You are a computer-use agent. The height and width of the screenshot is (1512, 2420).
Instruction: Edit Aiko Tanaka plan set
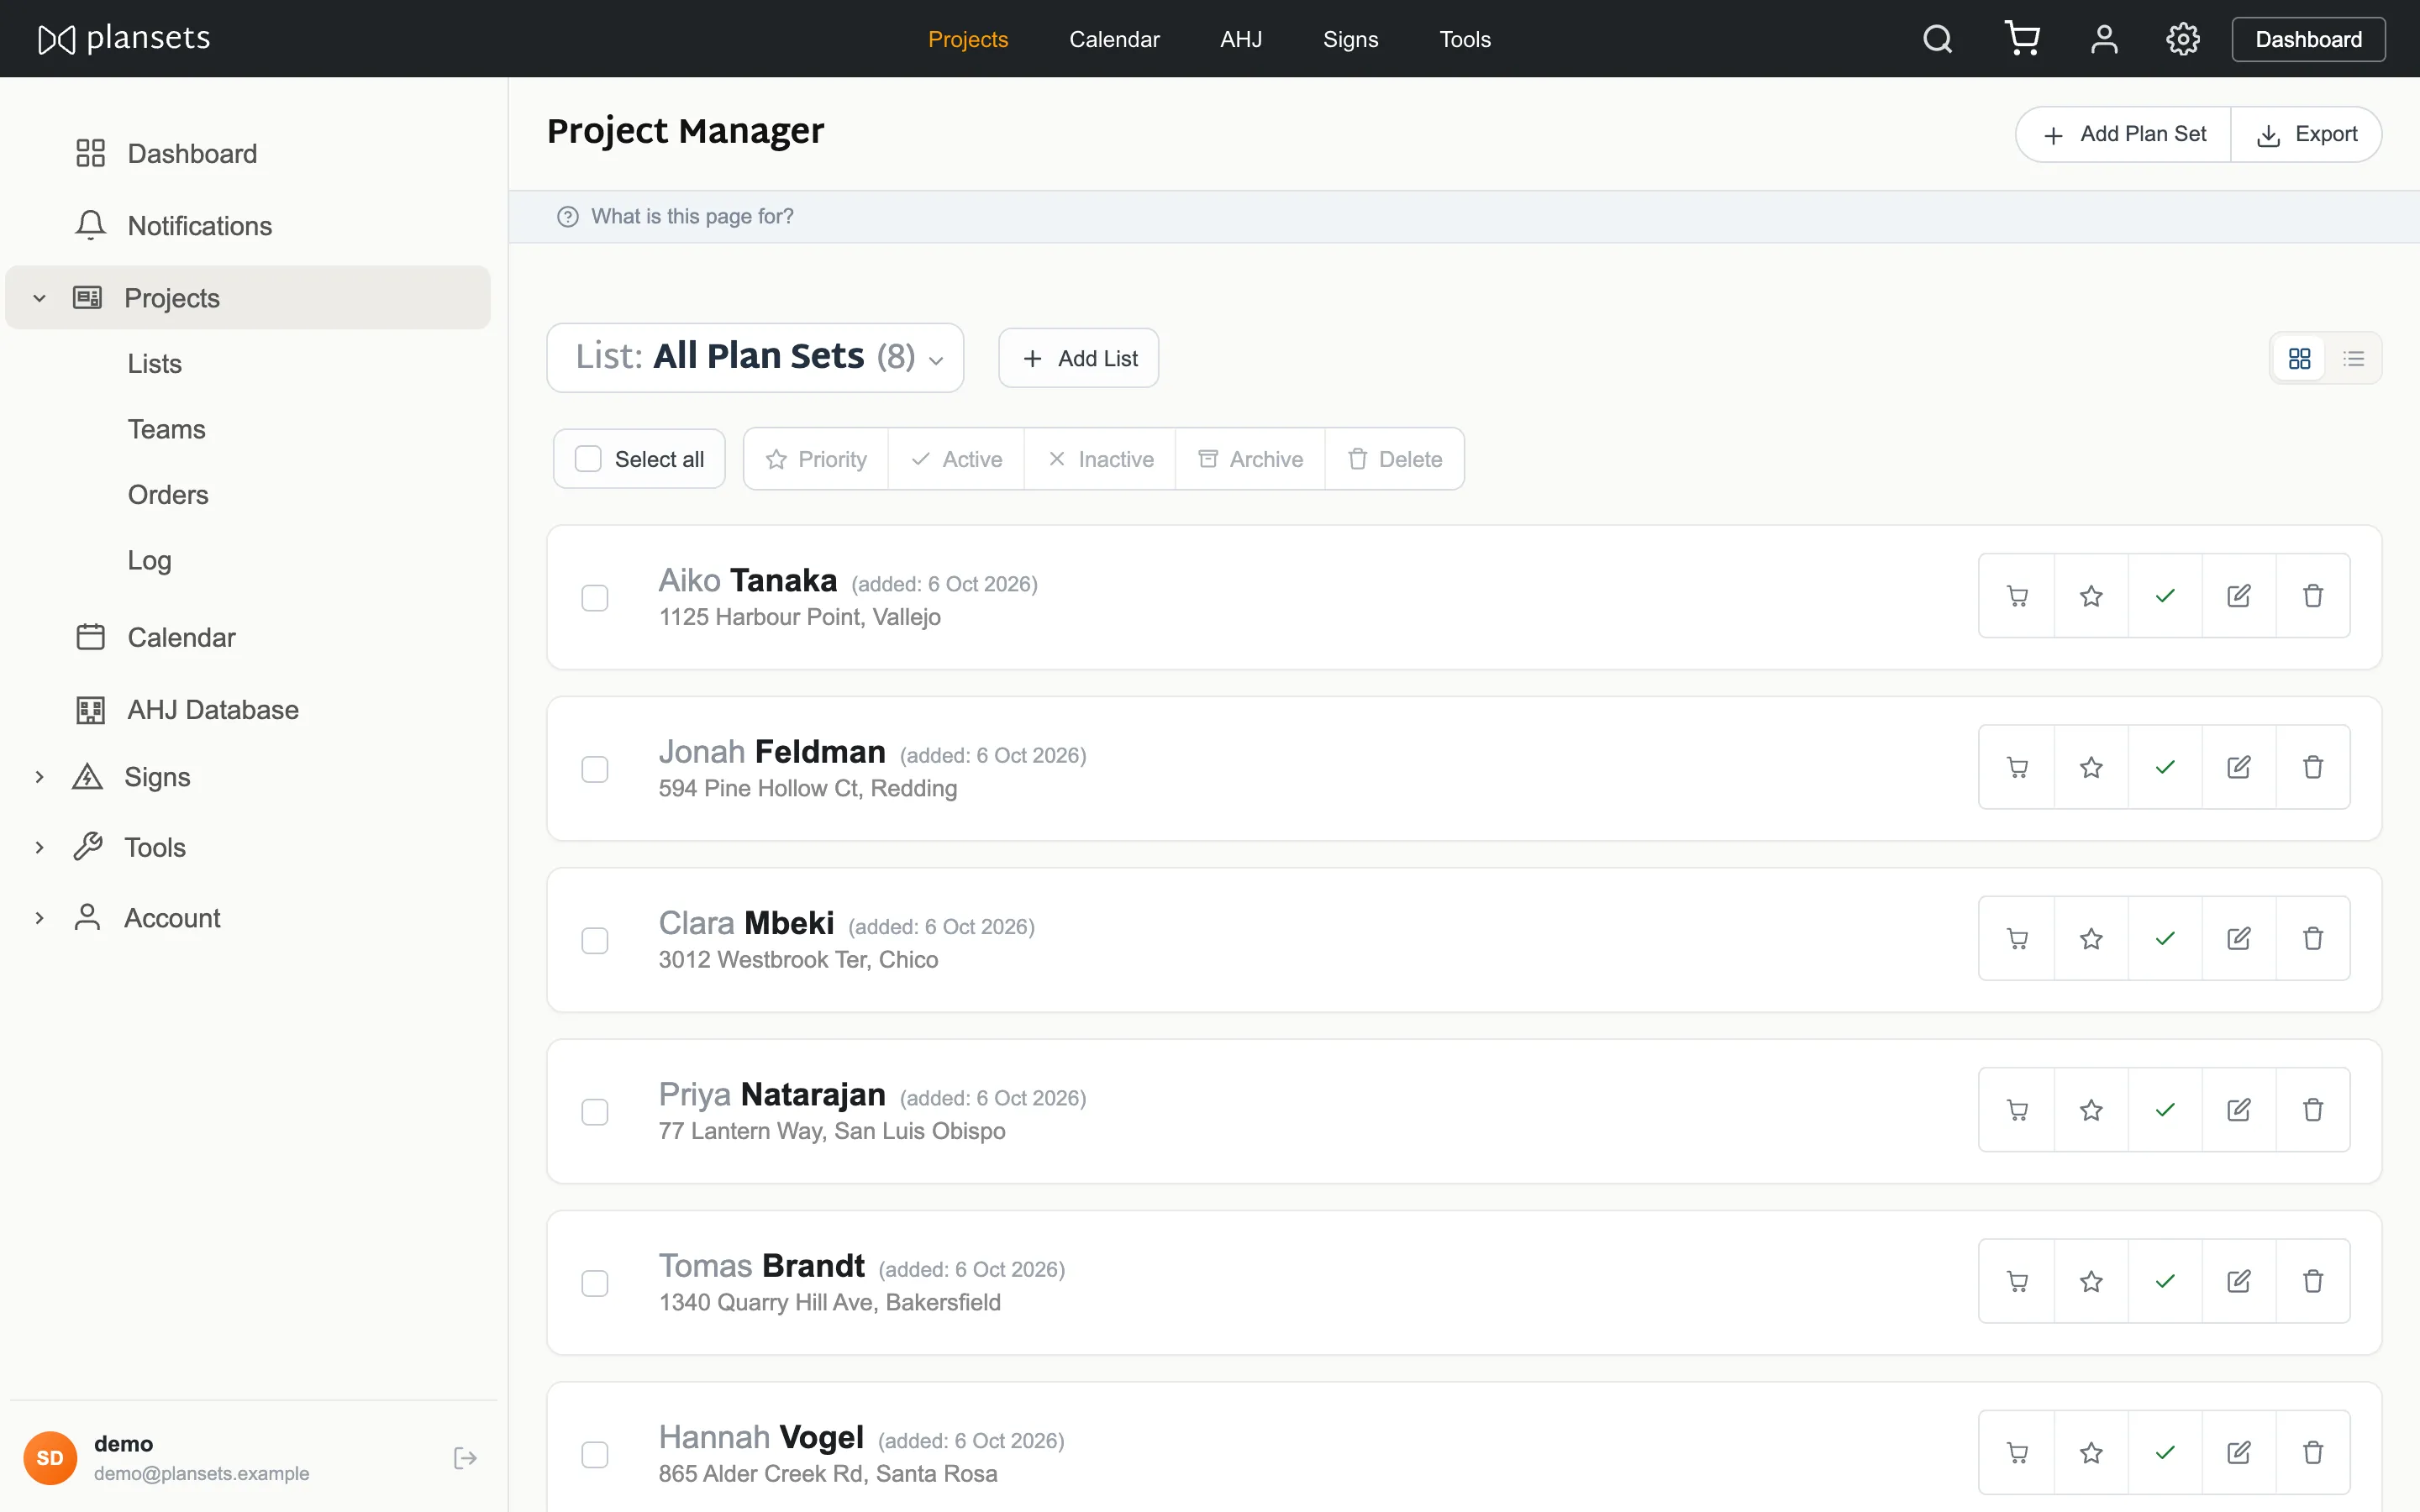click(2239, 596)
